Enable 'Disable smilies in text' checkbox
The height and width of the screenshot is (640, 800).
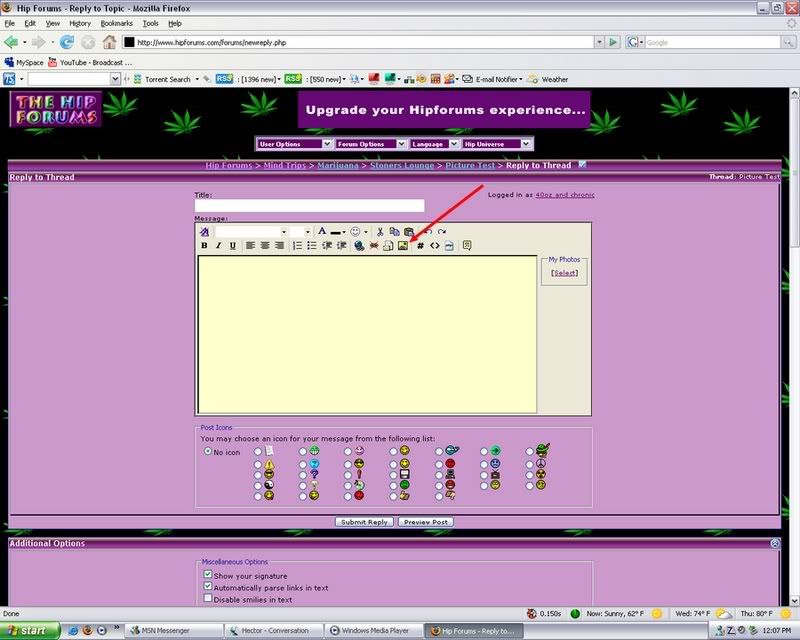[208, 599]
